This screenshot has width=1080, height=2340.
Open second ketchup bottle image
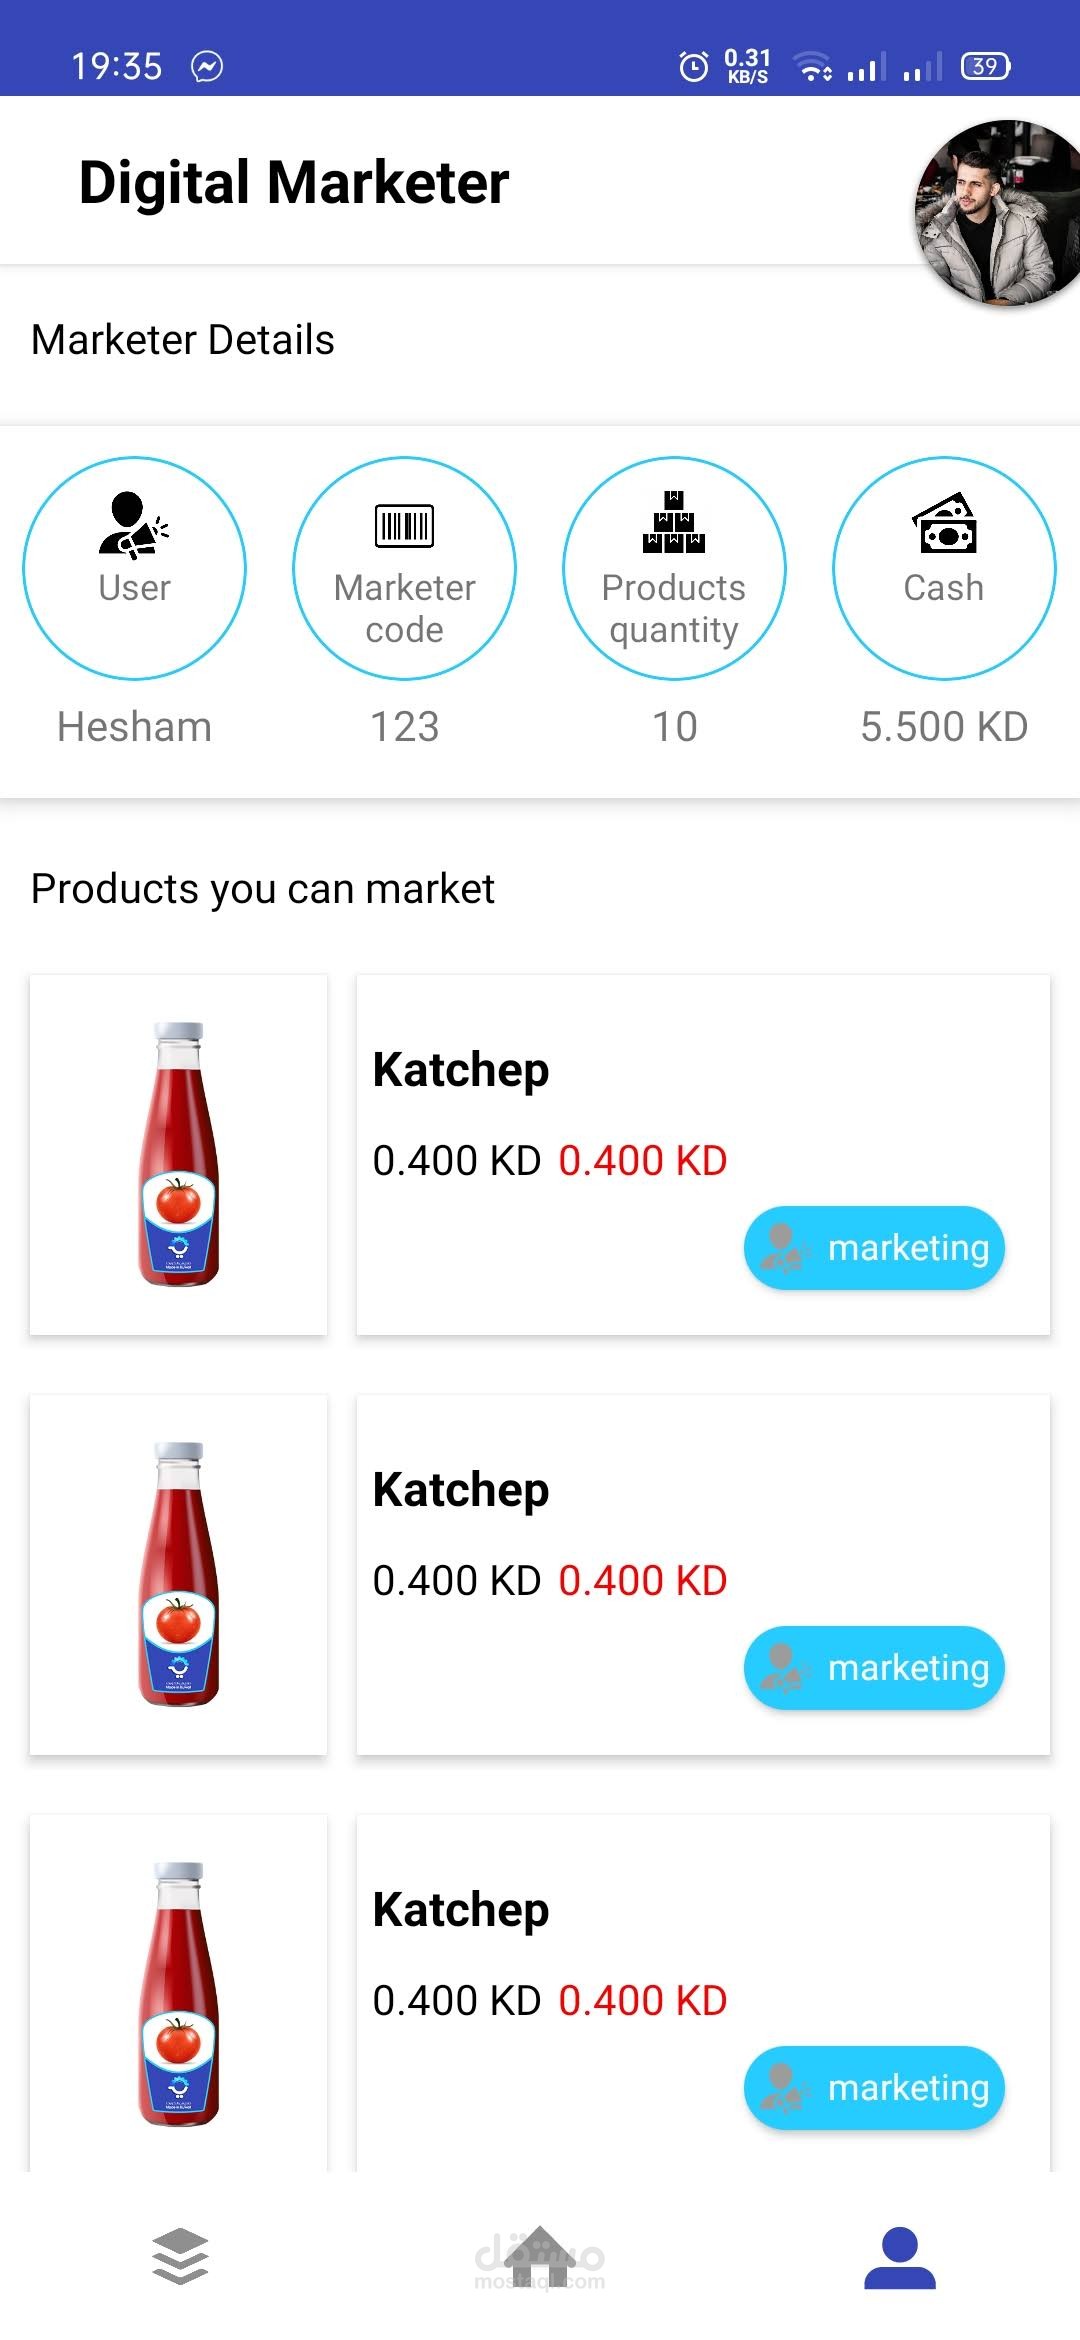(x=179, y=1574)
